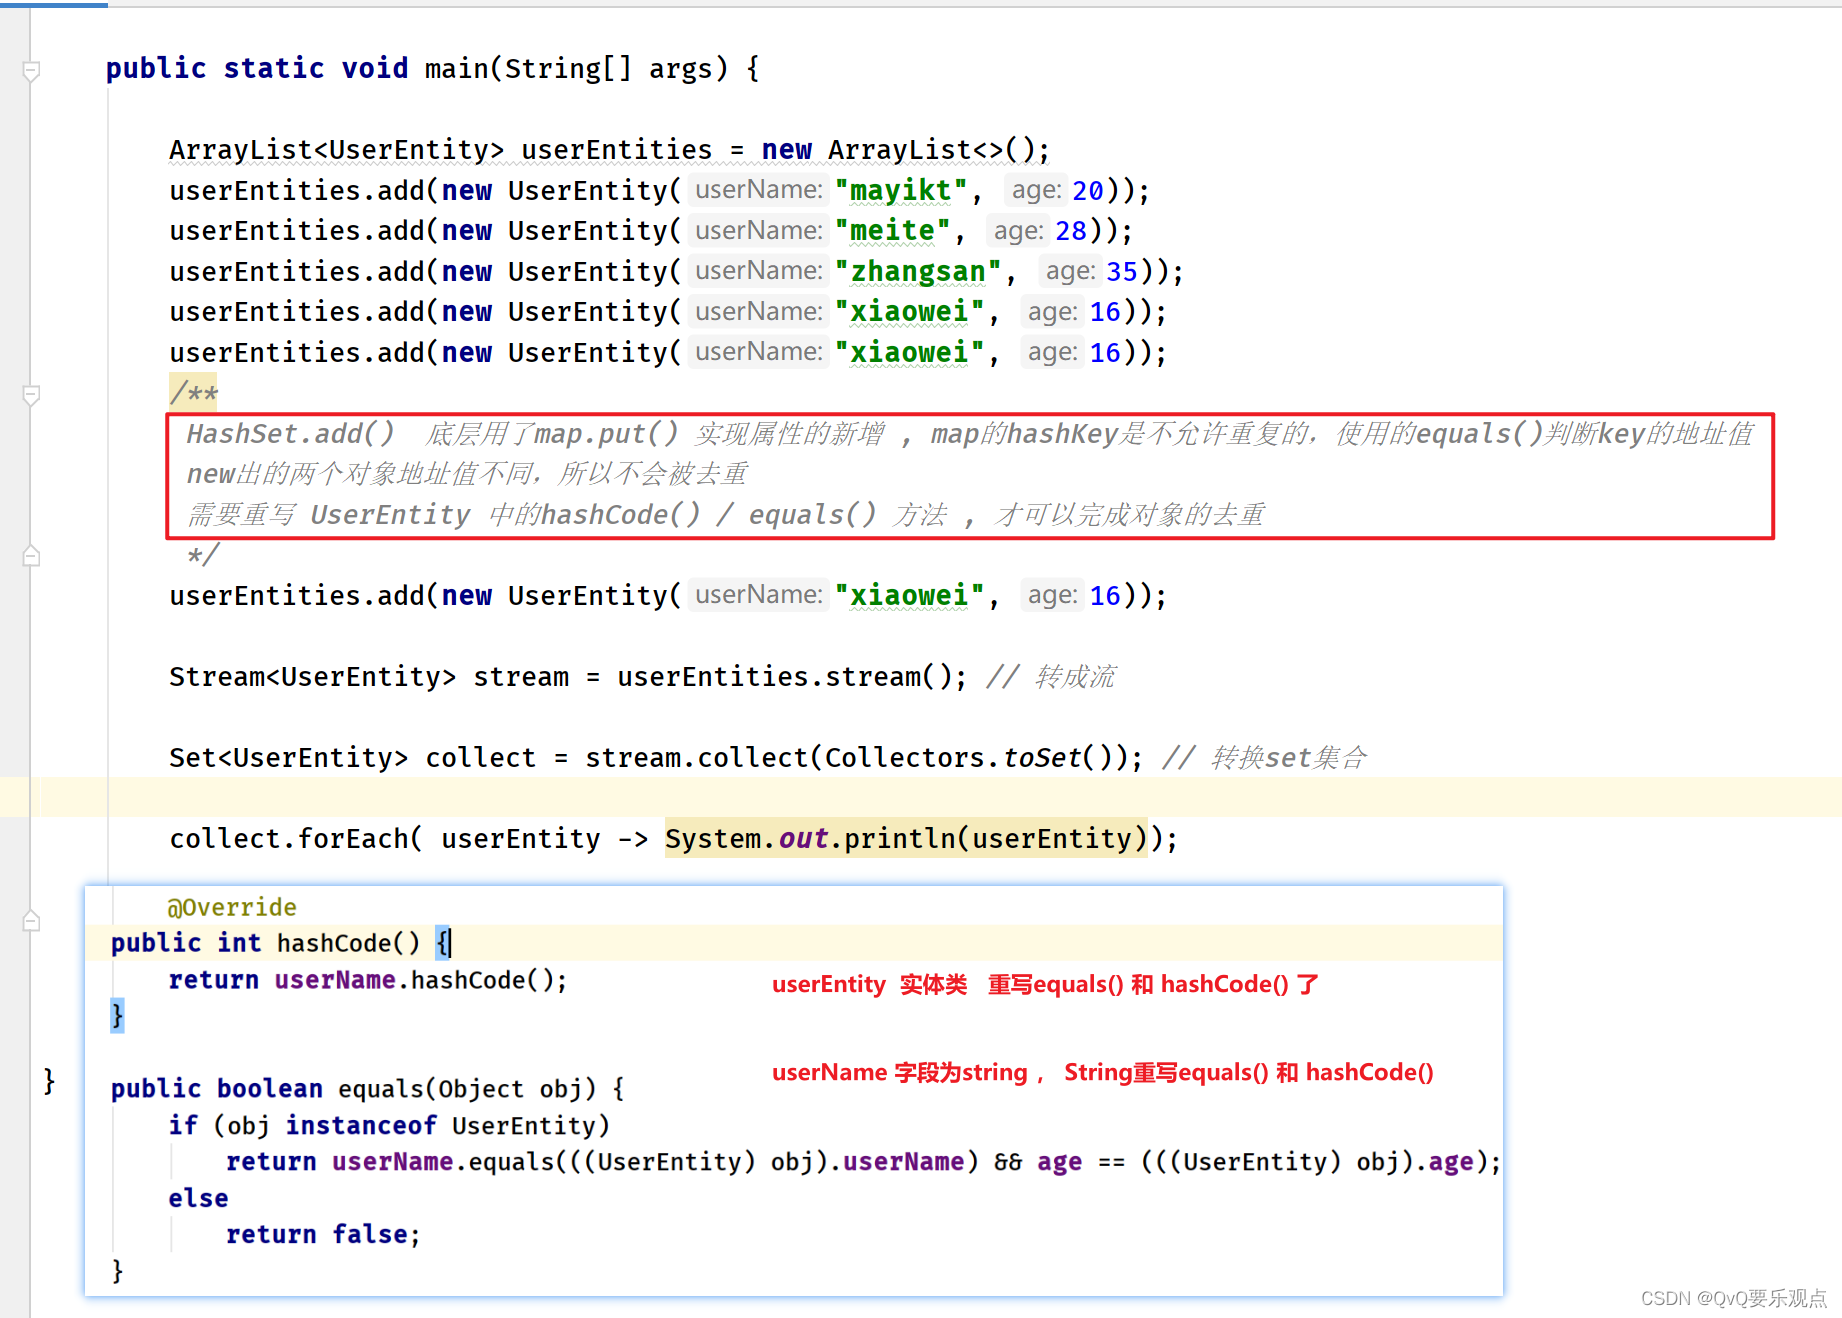Screen dimensions: 1842x1318
Task: Click the hashCode() method name
Action: click(x=348, y=943)
